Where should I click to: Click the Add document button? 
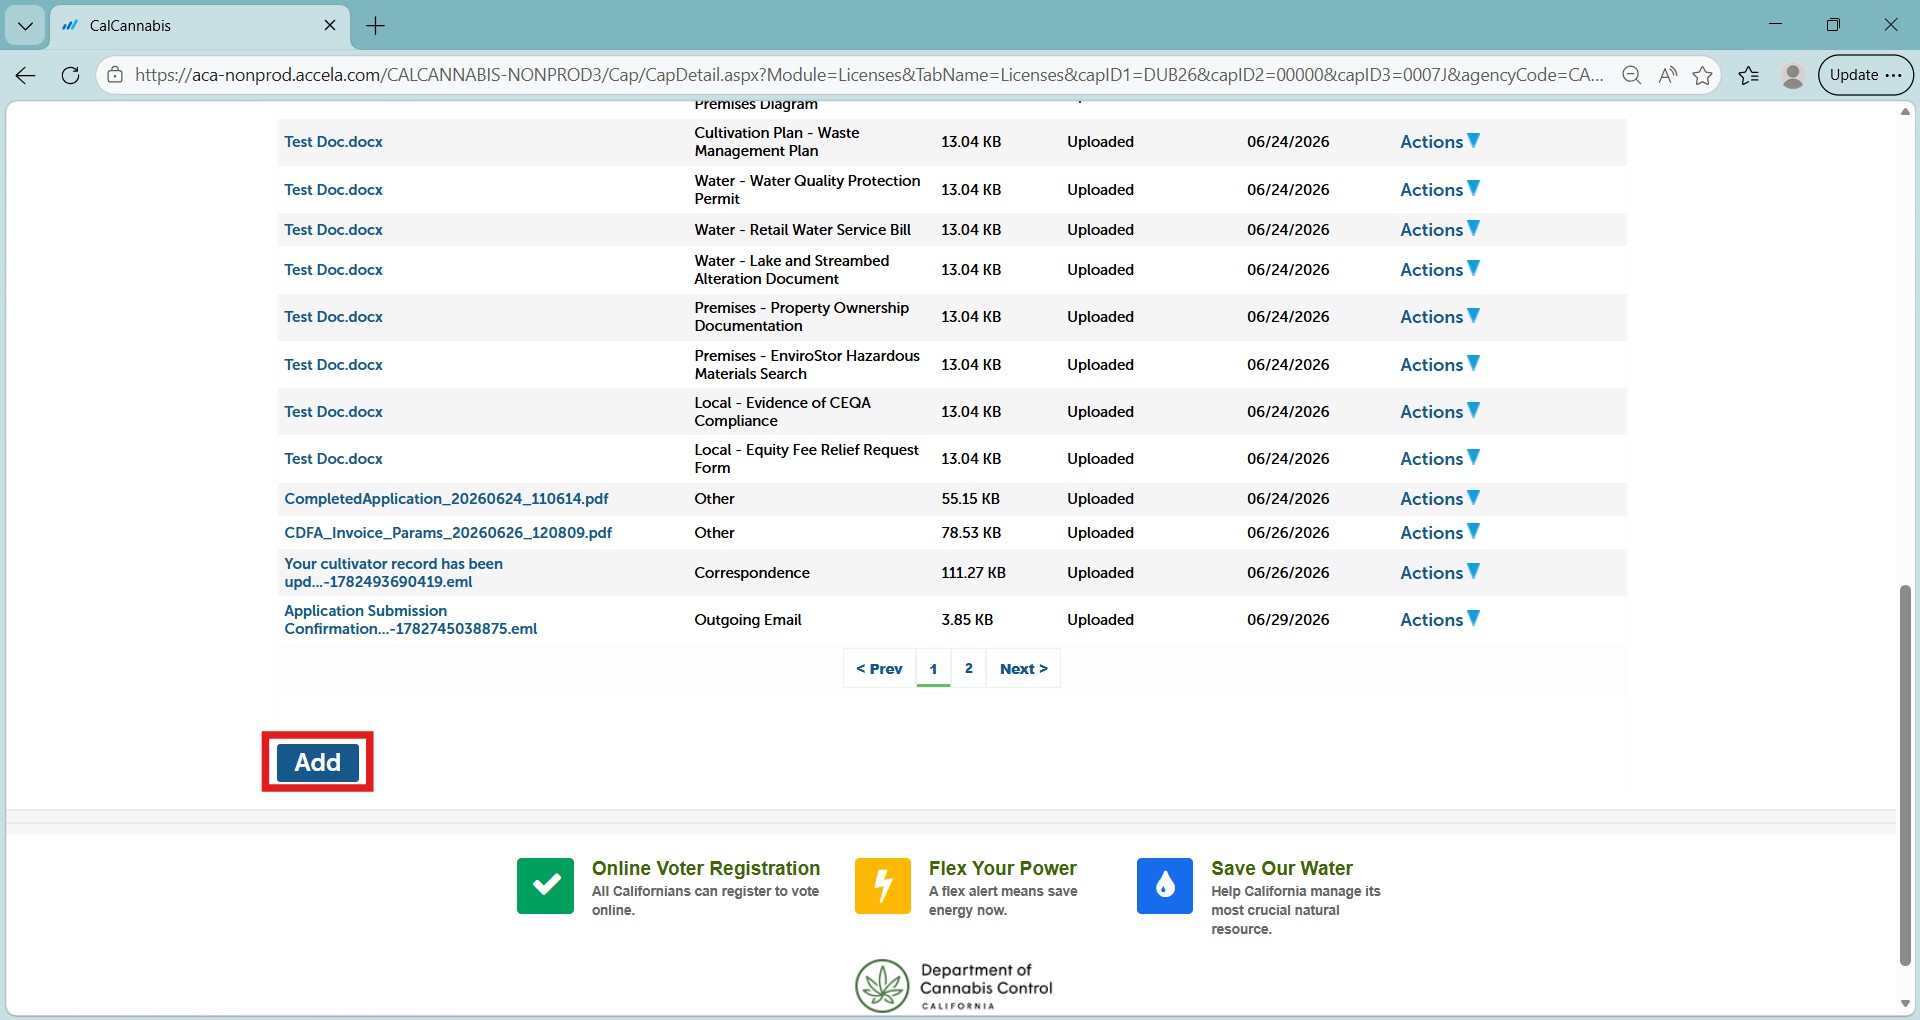pyautogui.click(x=317, y=762)
